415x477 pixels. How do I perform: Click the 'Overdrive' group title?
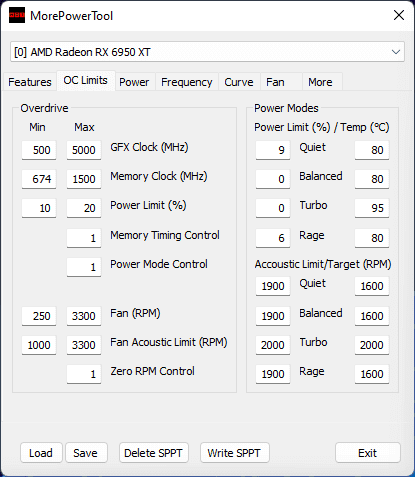(44, 108)
